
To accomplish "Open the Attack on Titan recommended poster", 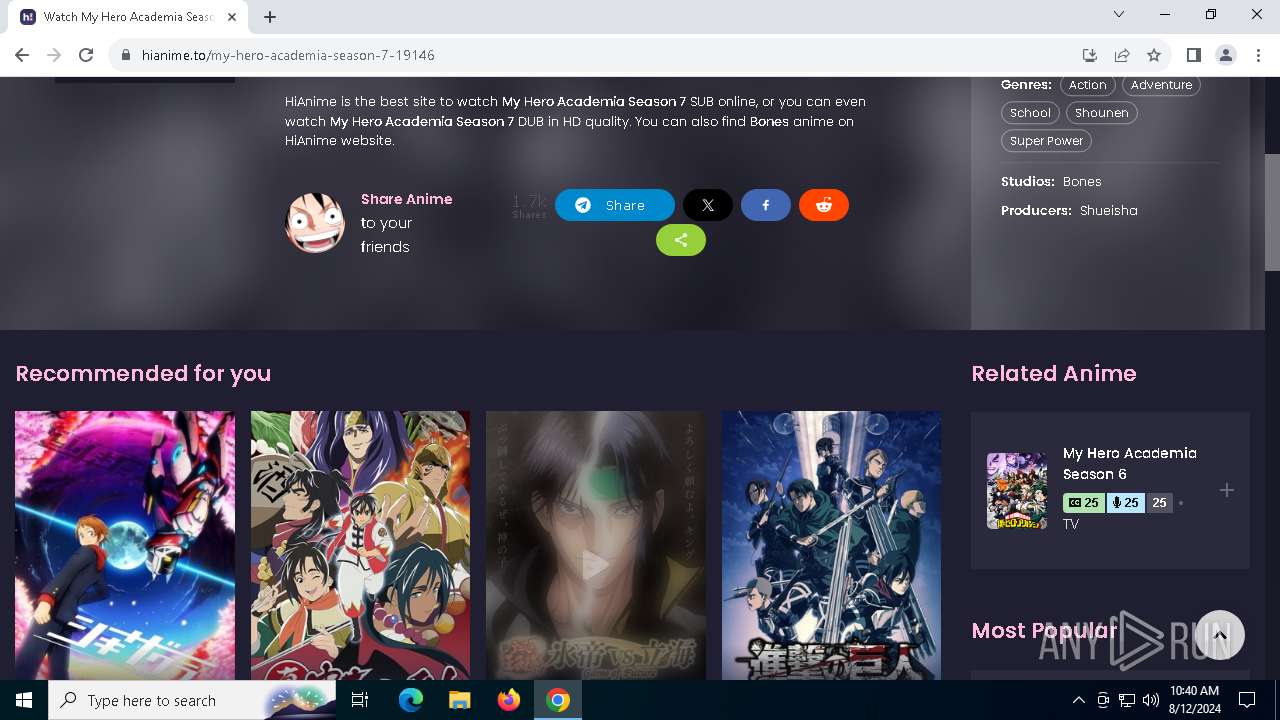I will click(x=831, y=545).
